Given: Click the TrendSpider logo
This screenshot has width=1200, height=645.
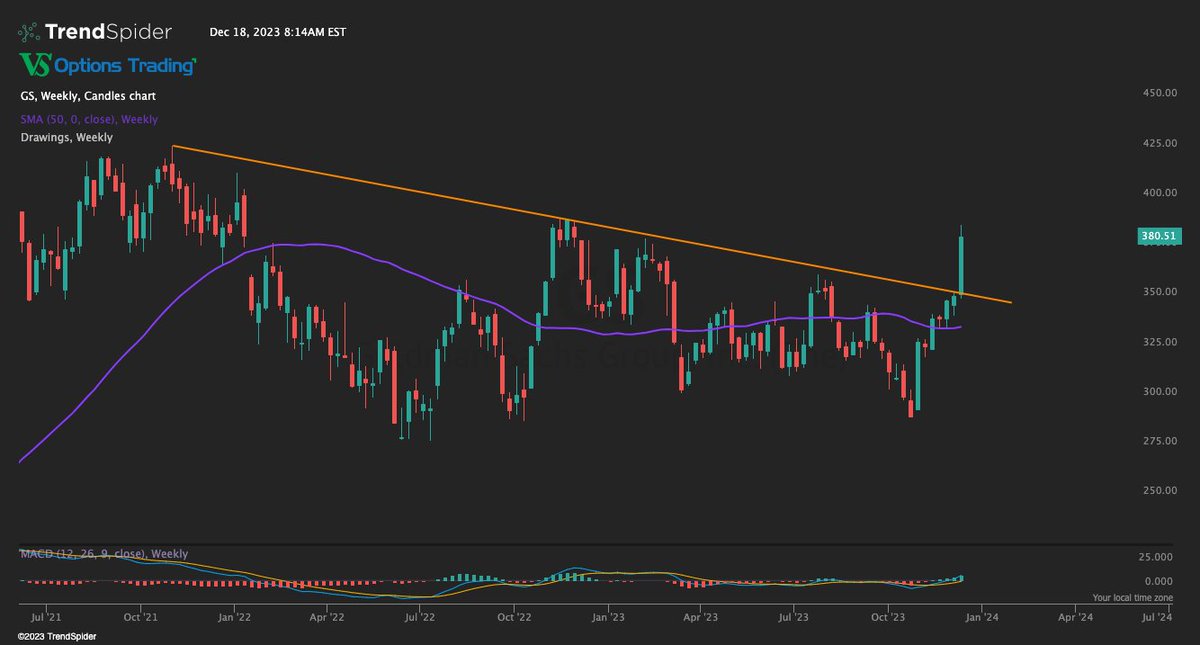Looking at the screenshot, I should click(x=96, y=33).
